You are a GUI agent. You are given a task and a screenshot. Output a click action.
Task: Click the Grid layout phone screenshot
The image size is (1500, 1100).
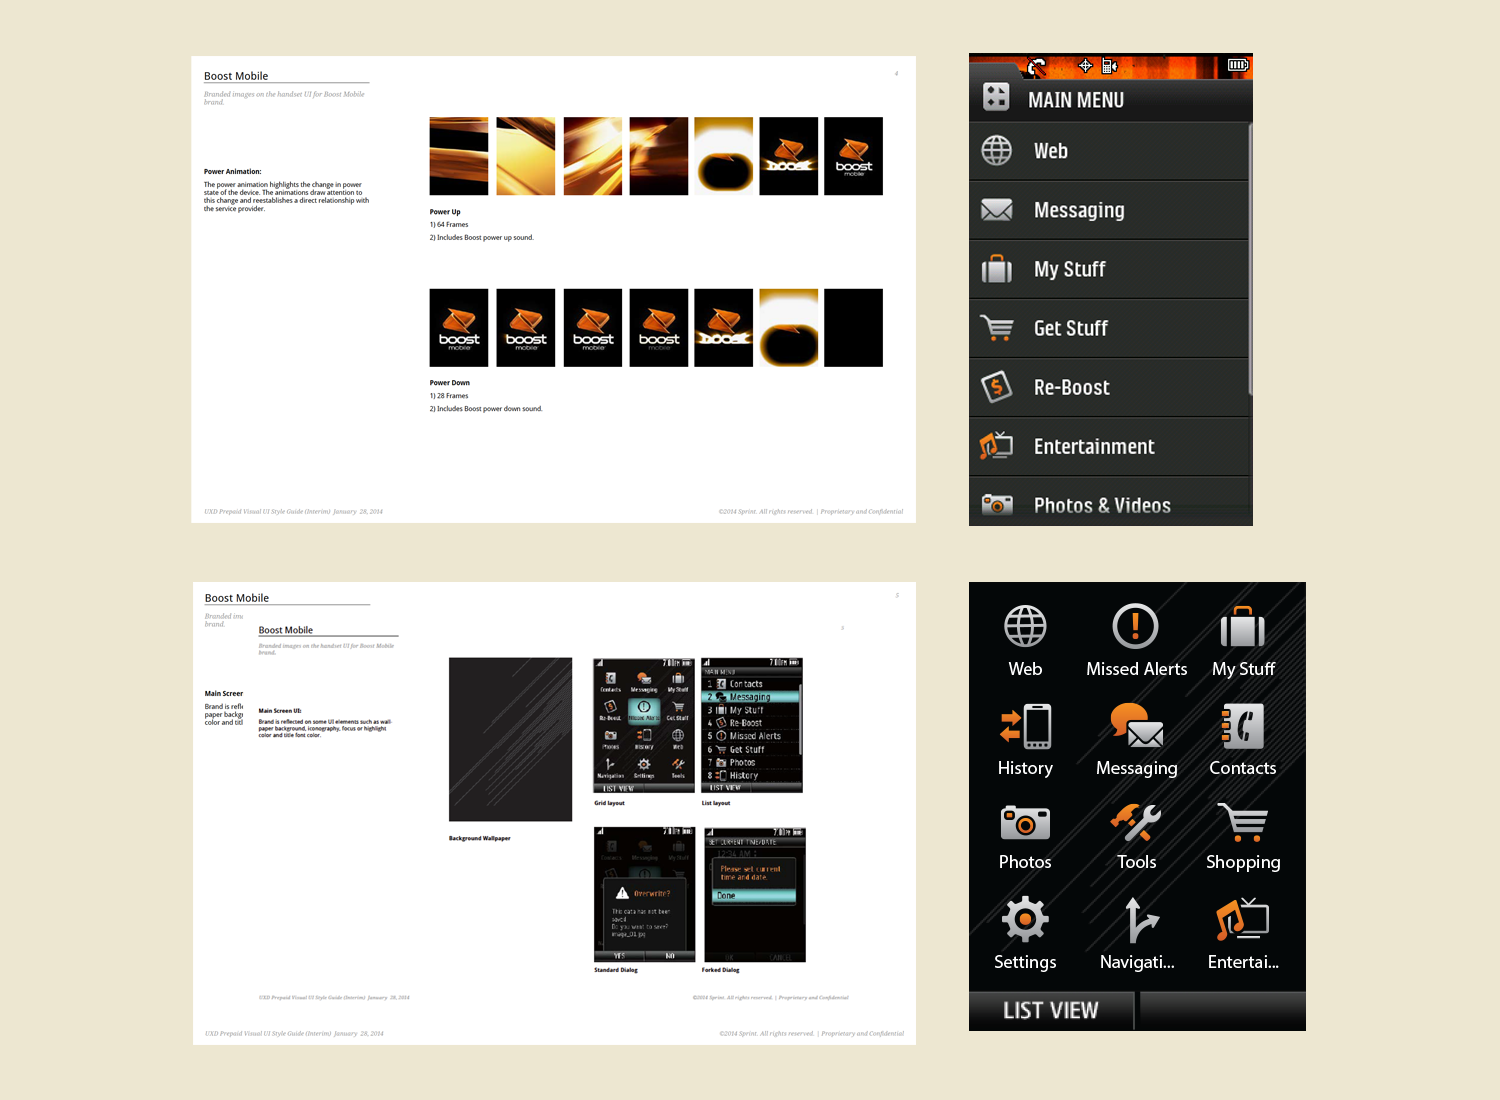pos(644,725)
